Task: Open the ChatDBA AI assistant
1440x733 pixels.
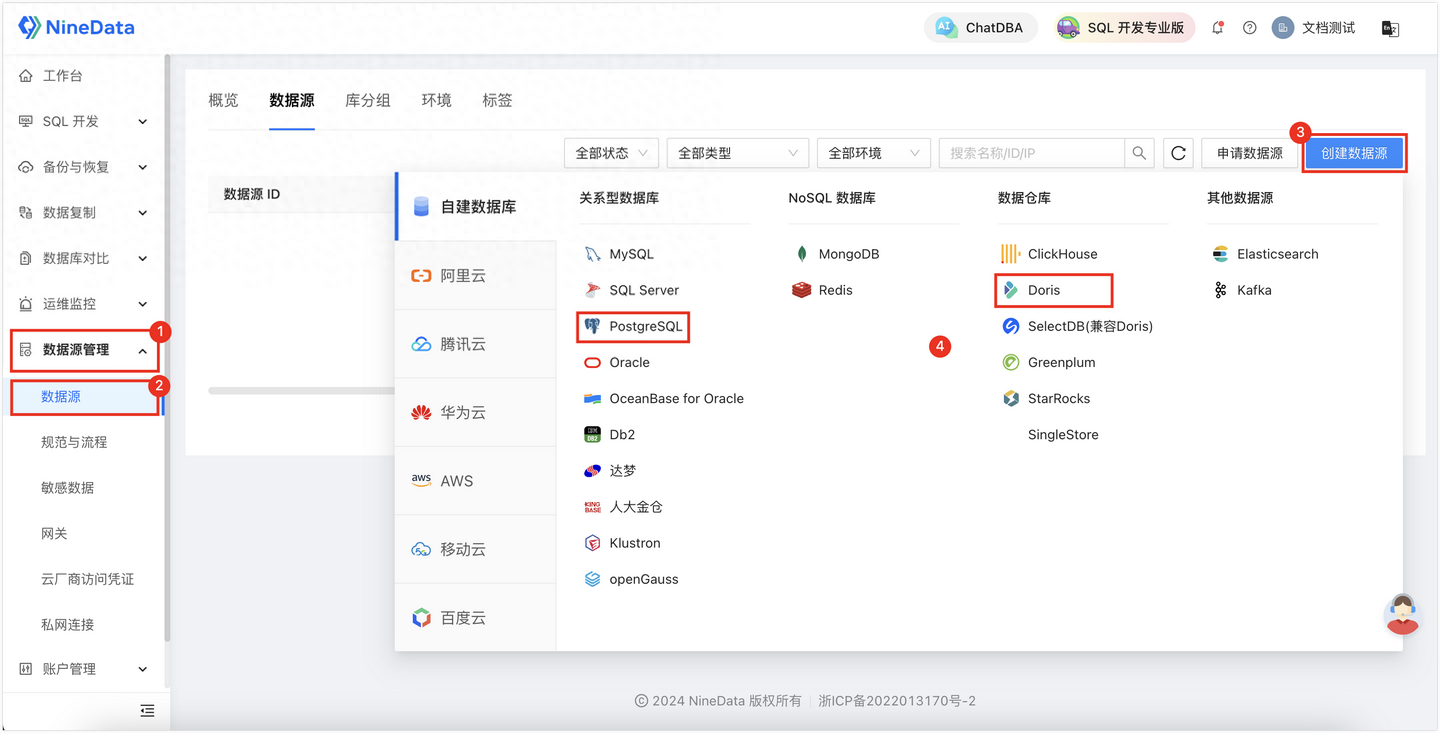Action: point(980,27)
